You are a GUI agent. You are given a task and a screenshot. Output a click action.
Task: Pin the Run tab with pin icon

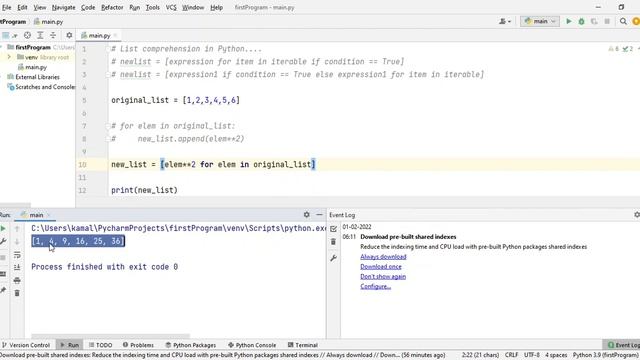click(3, 290)
